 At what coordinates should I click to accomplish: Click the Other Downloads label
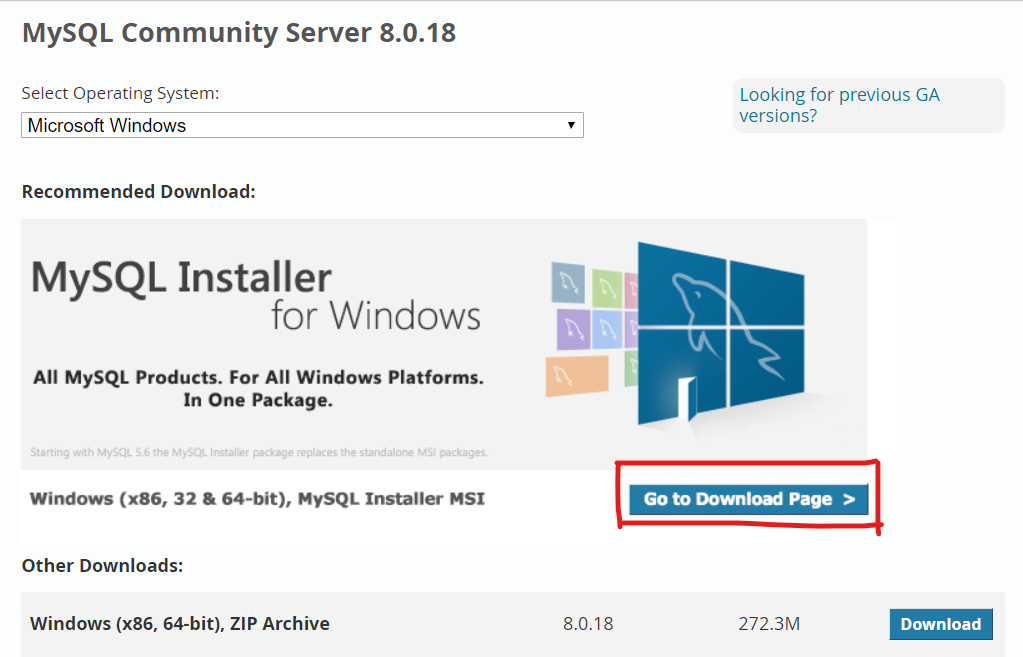click(102, 566)
